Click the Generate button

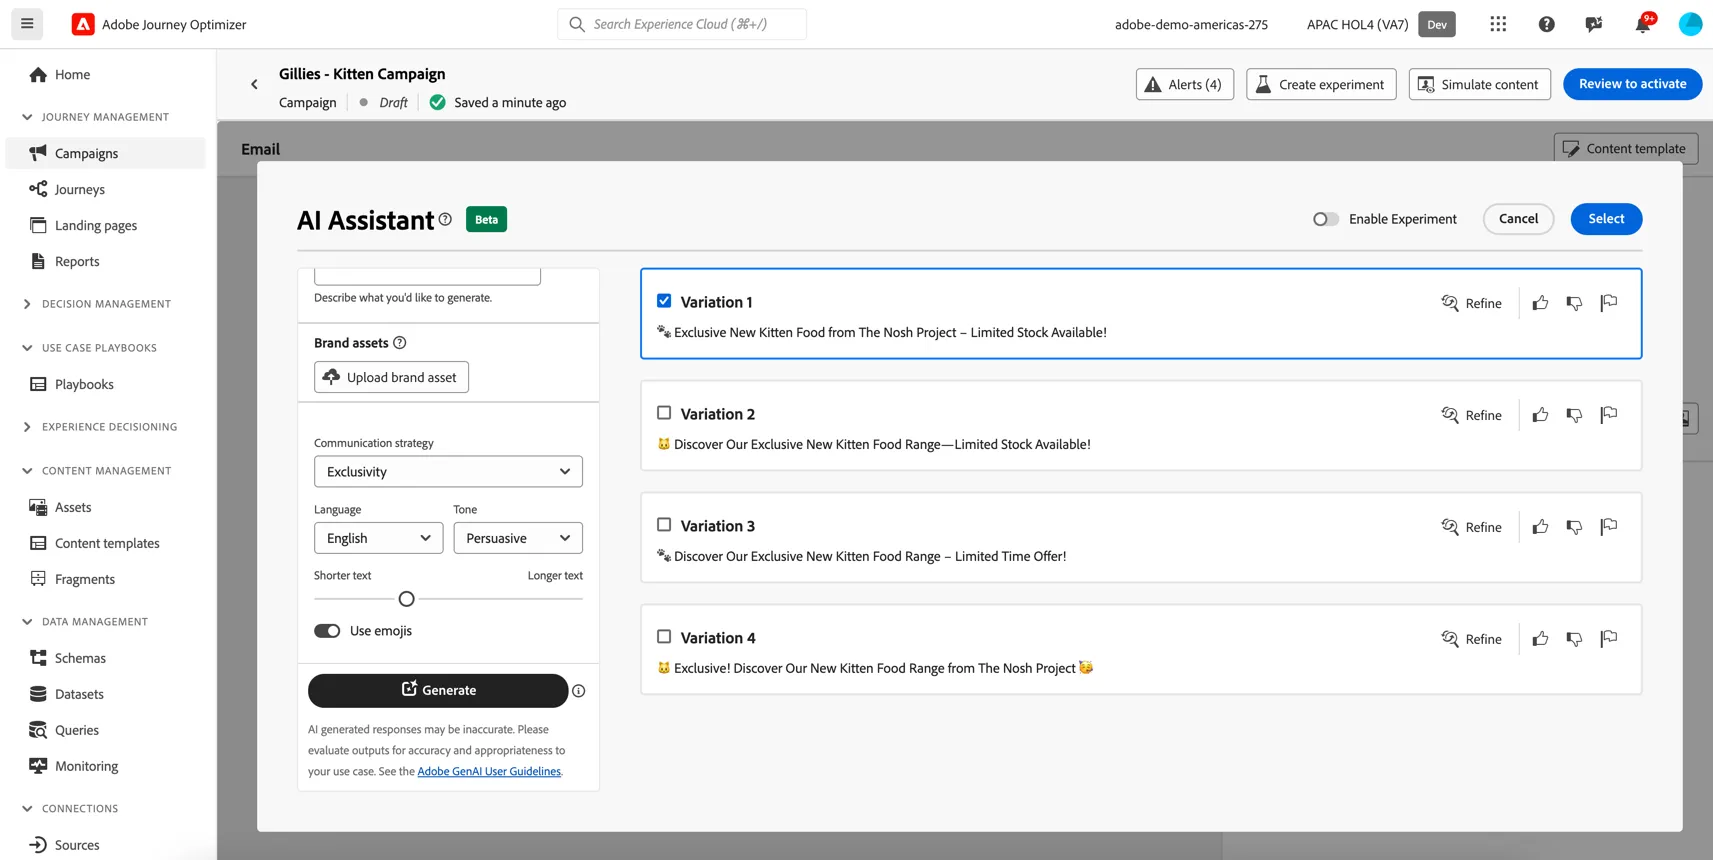(x=438, y=691)
